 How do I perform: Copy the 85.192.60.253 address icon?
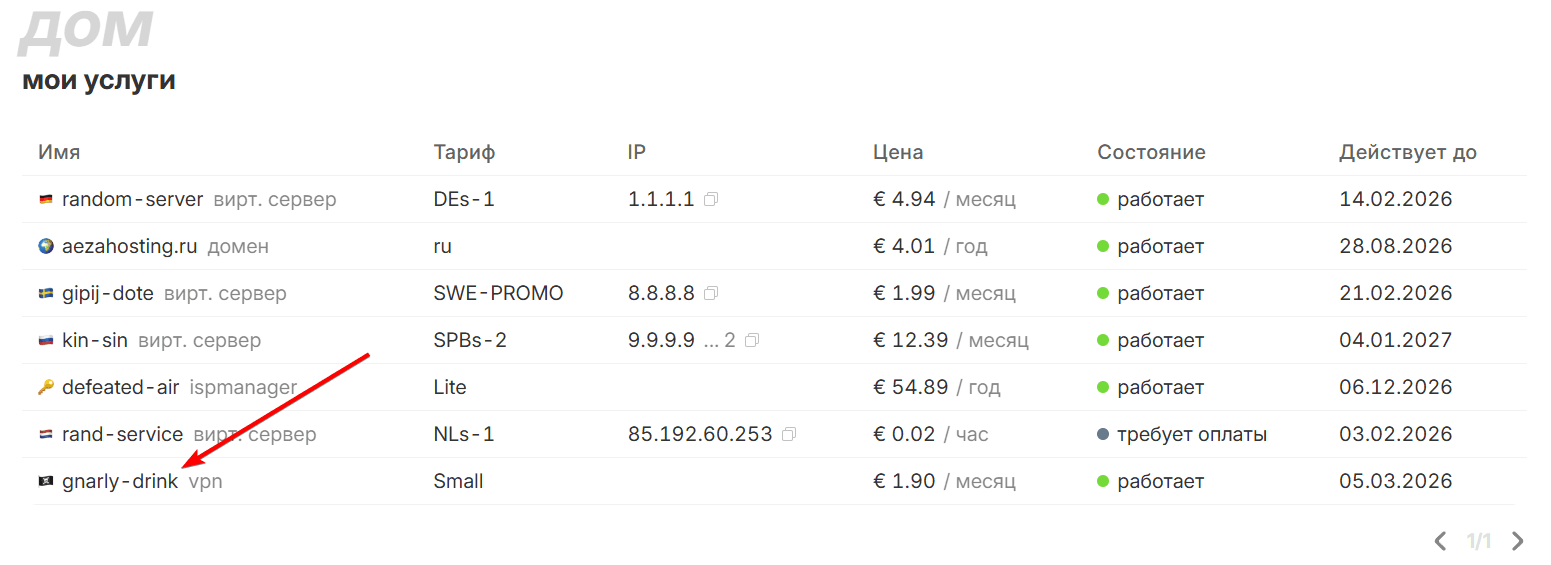tap(790, 435)
